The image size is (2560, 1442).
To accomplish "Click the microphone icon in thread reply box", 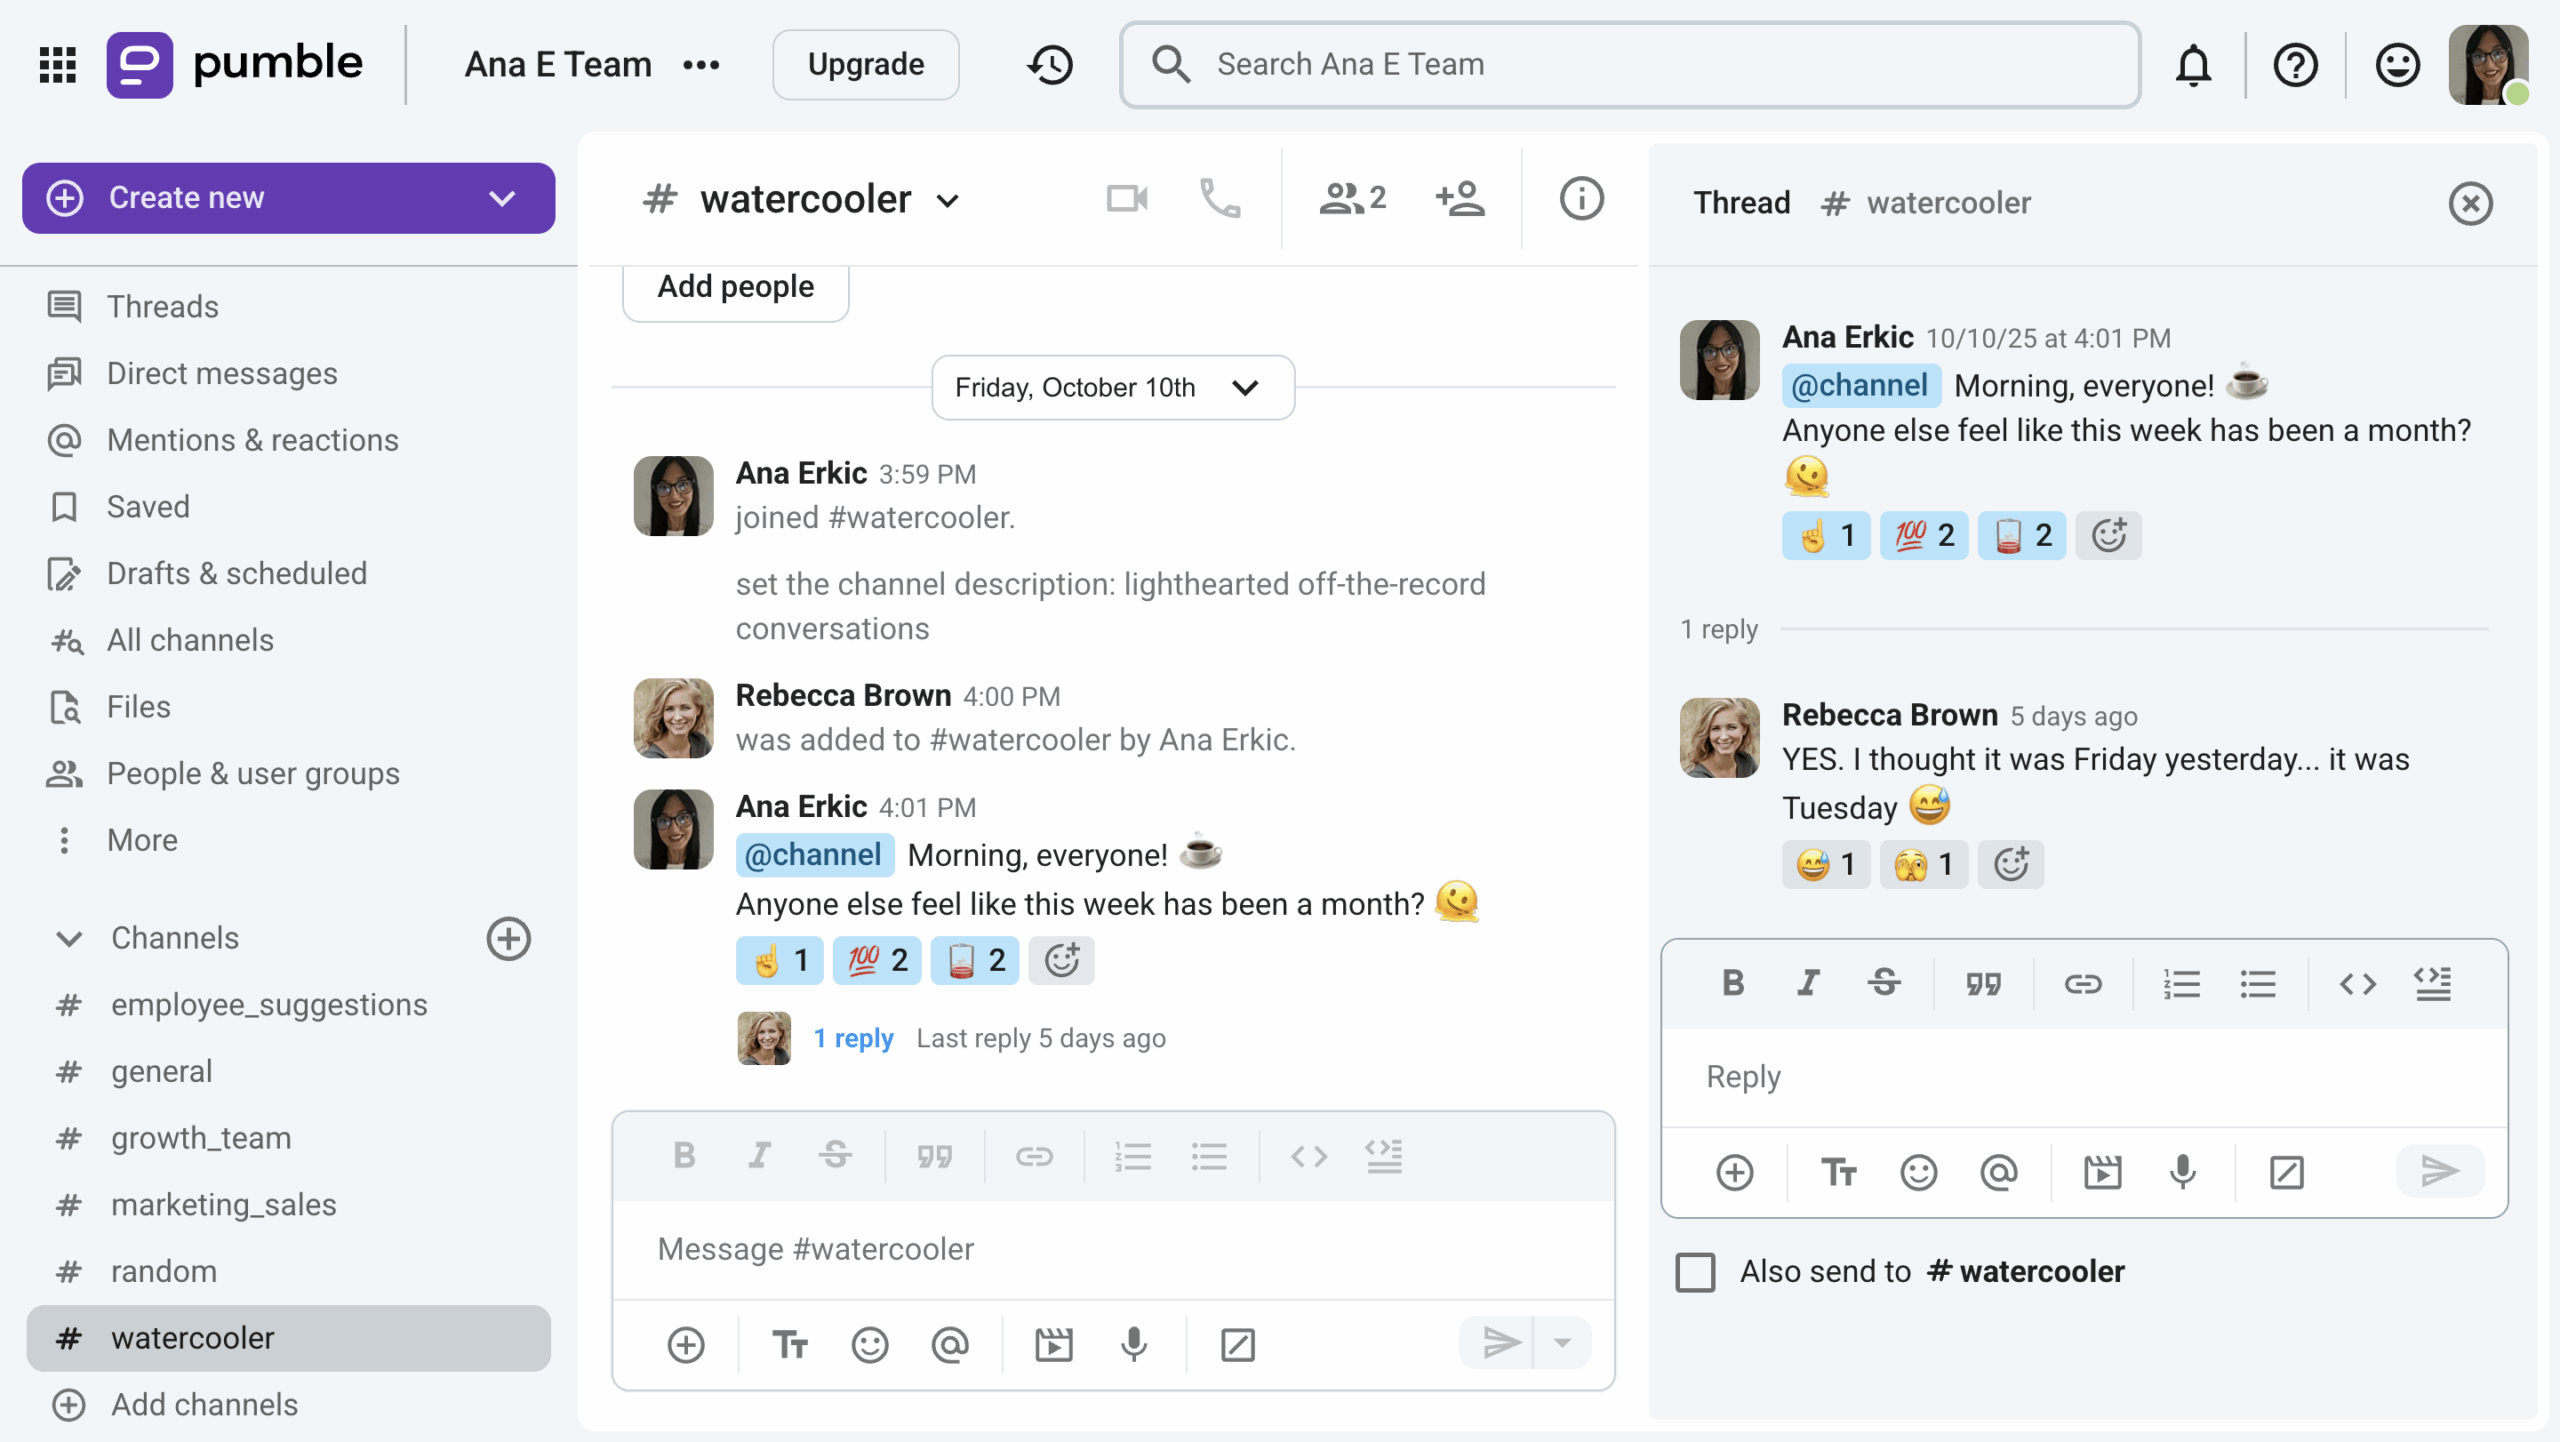I will (x=2182, y=1172).
